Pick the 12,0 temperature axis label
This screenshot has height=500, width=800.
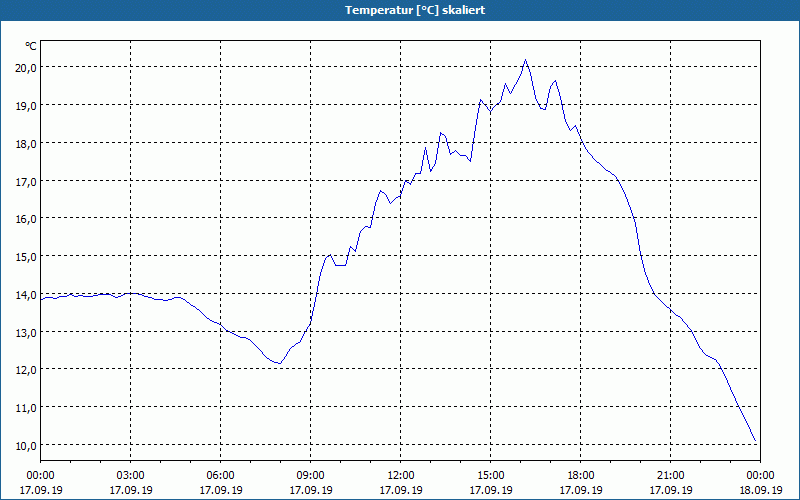pos(26,370)
